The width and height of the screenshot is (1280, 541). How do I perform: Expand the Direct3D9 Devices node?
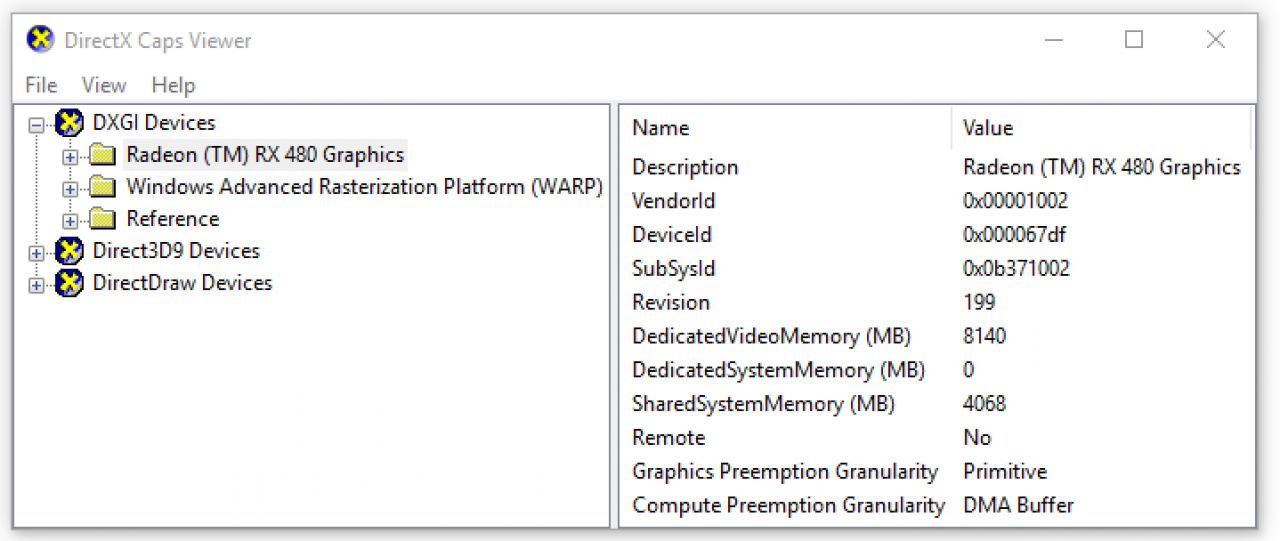pos(37,253)
